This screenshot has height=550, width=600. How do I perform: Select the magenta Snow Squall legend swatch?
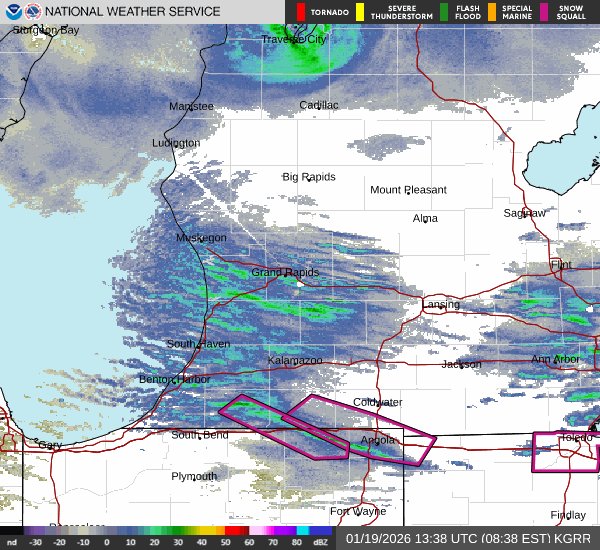547,12
